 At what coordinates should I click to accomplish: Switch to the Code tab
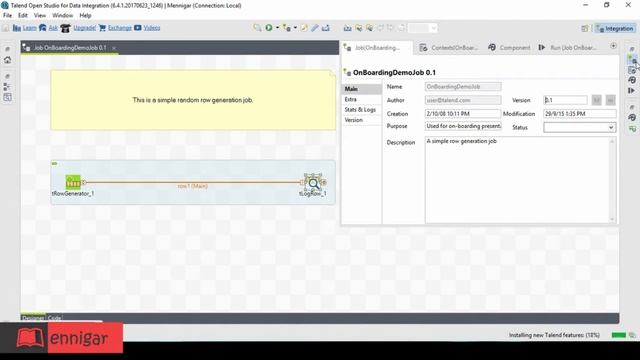coord(54,318)
